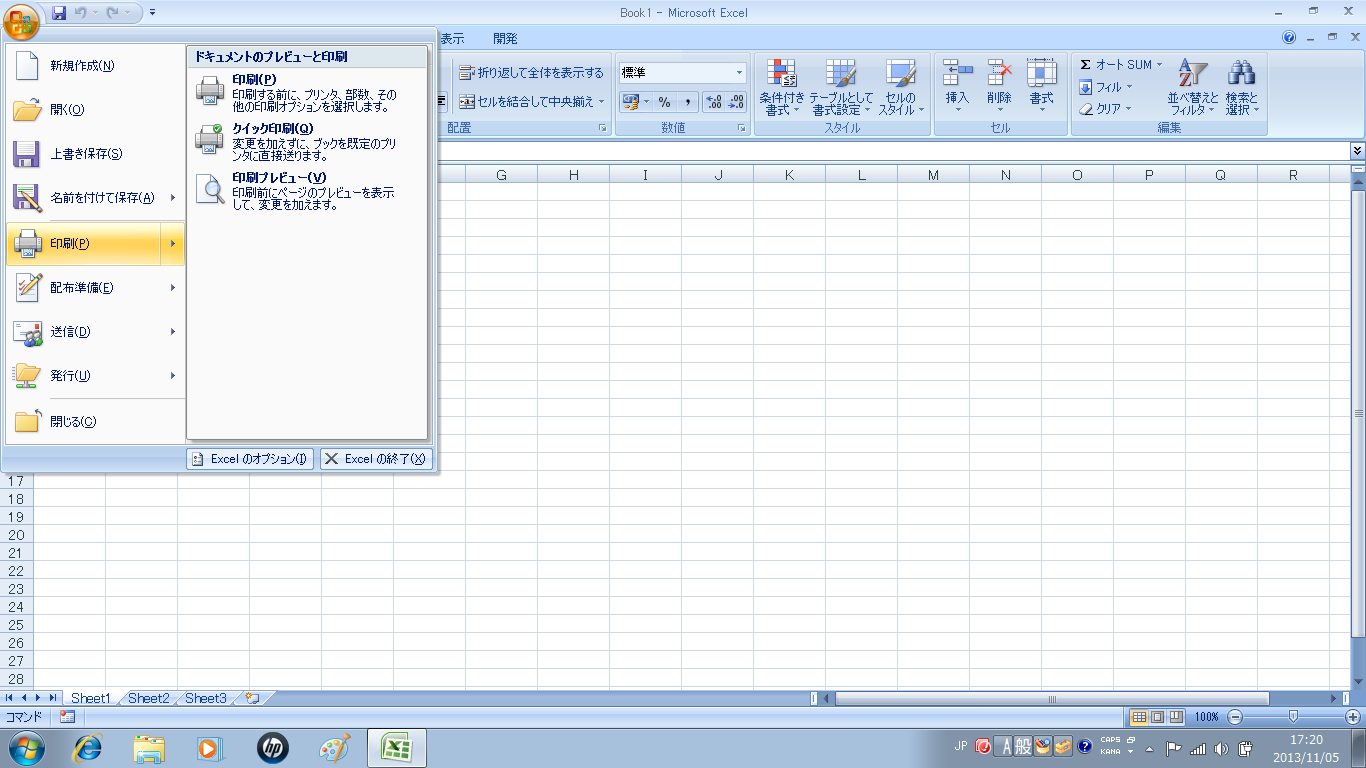Open Excel from the Windows taskbar
Viewport: 1366px width, 768px height.
click(x=397, y=748)
